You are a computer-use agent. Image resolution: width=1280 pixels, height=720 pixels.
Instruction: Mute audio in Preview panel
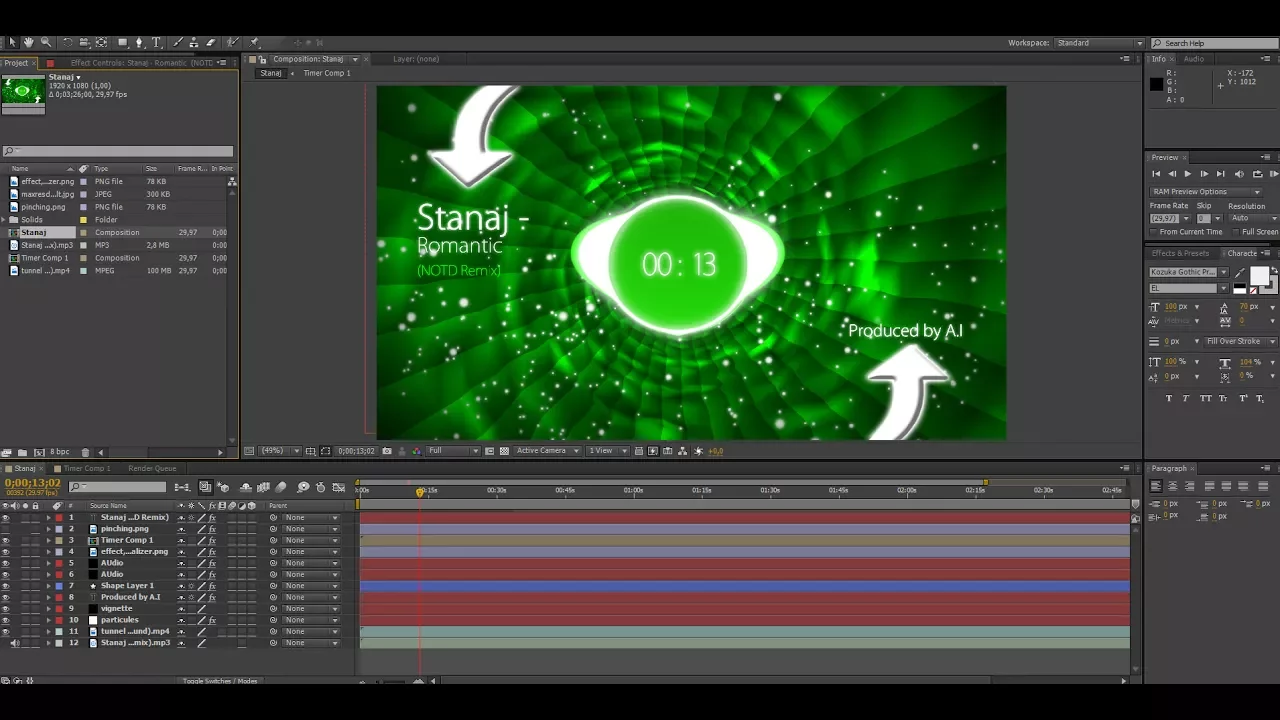click(x=1240, y=174)
